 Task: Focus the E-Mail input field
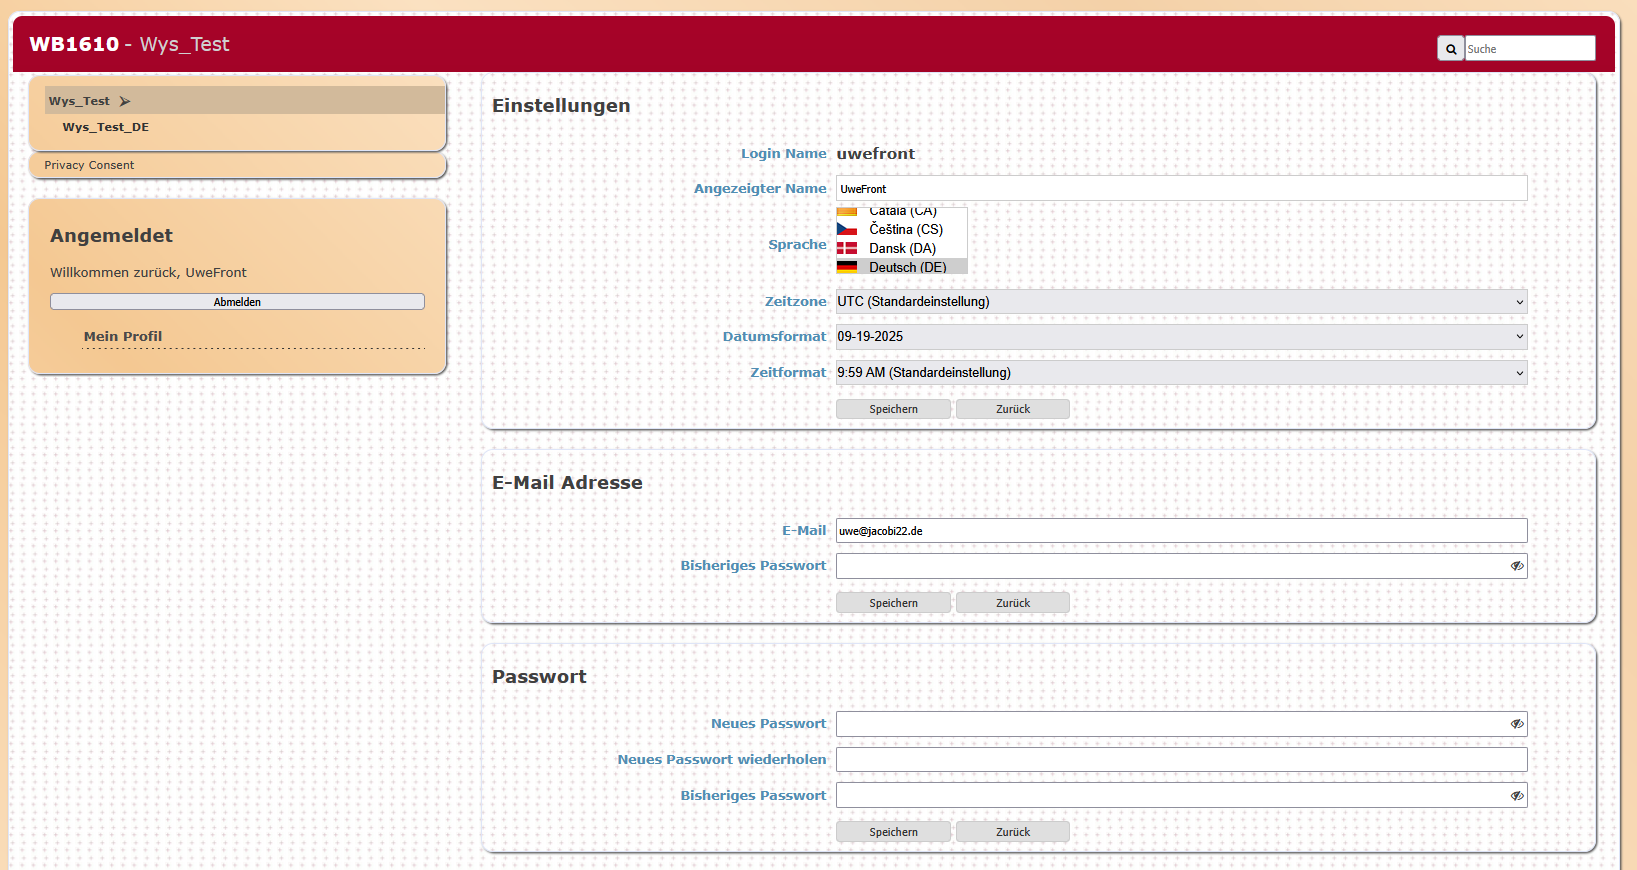tap(1181, 531)
